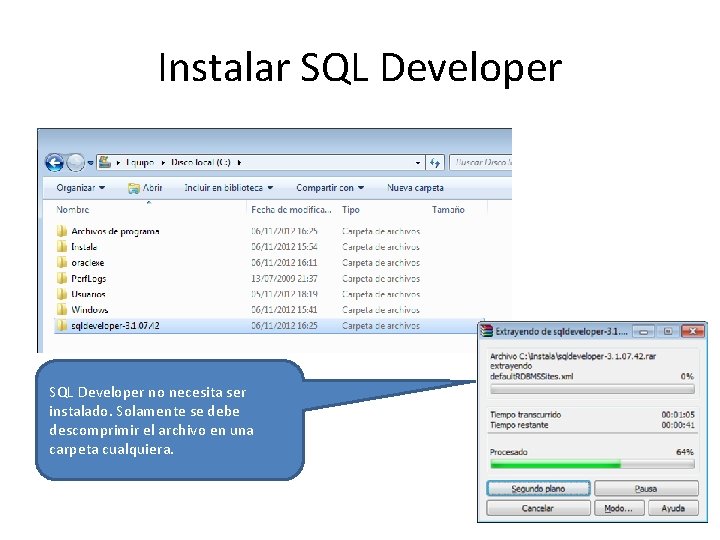Click the WinRAR icon in extraction dialog title
Viewport: 720px width, 540px height.
(x=486, y=331)
